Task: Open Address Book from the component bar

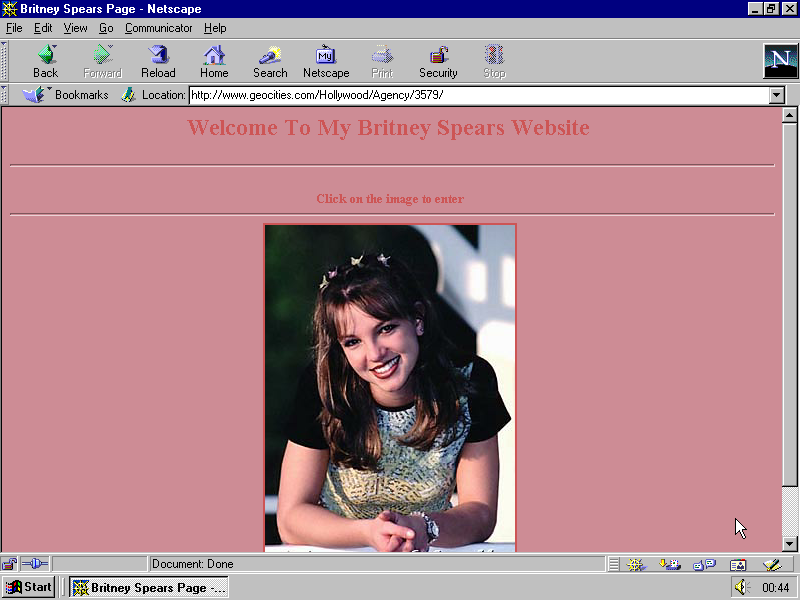Action: pos(738,564)
